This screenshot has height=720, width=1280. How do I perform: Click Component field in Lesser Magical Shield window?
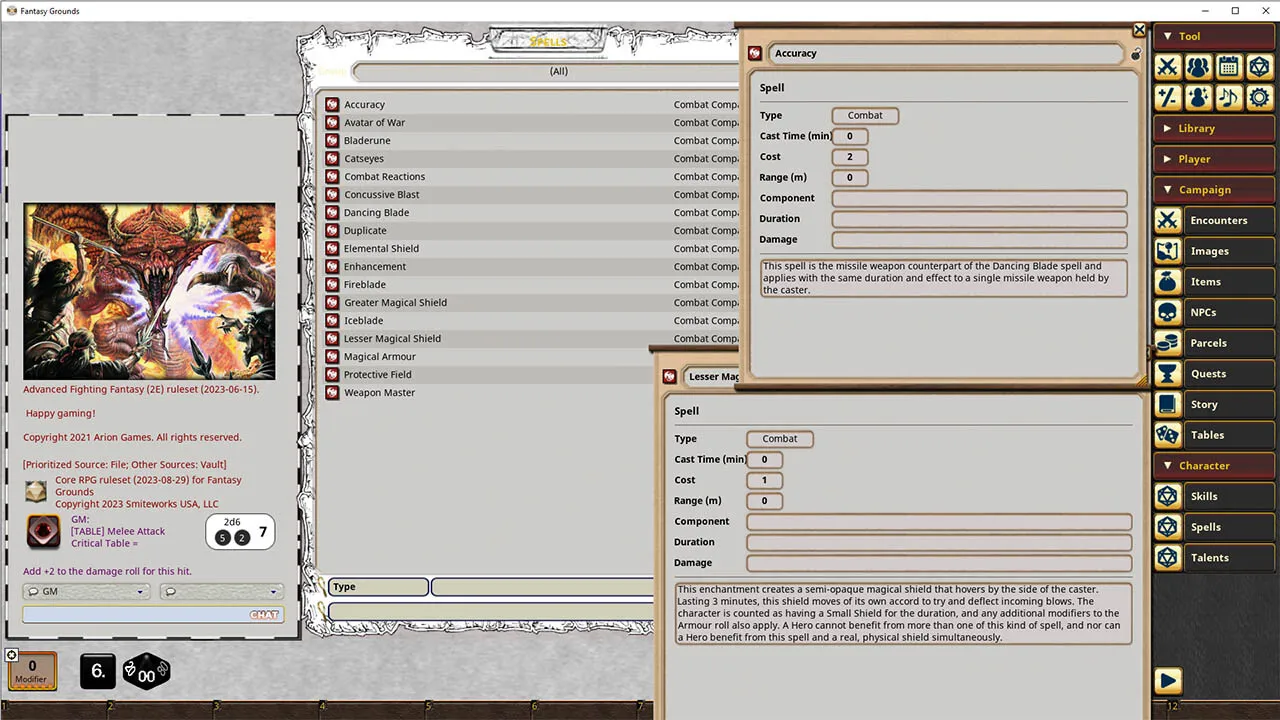939,522
